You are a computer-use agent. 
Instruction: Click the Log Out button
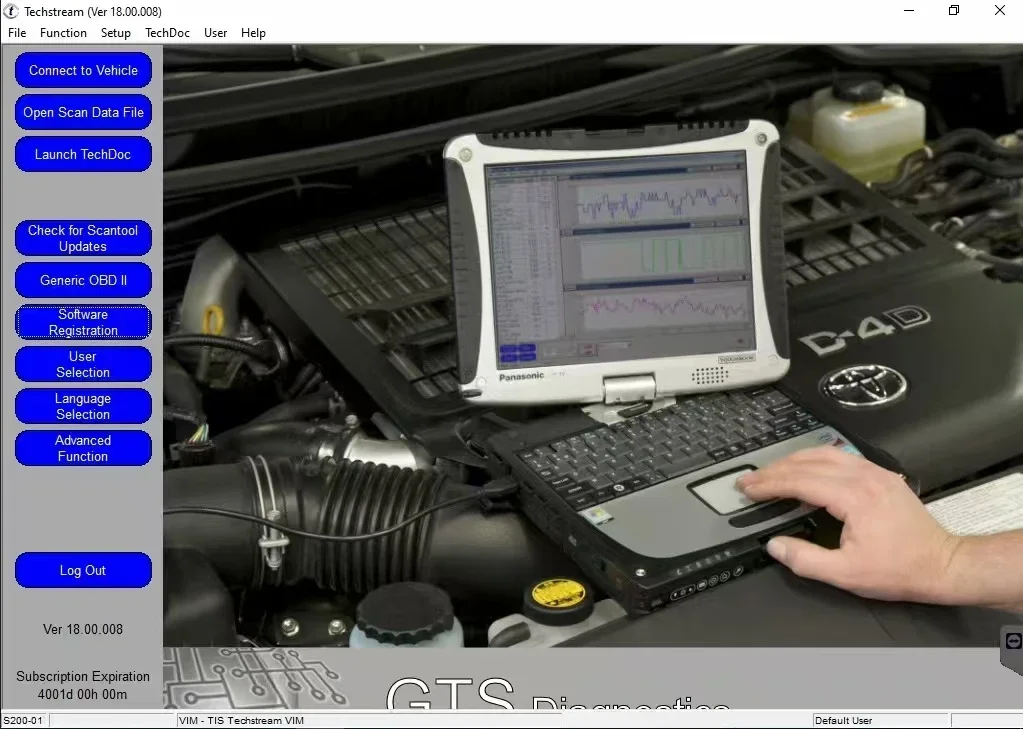pos(84,570)
